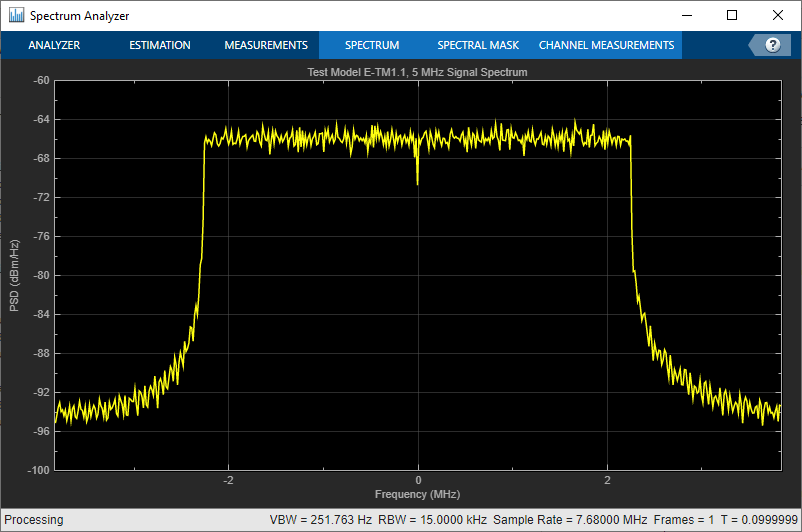Click the Spectrum Analyzer app icon

(16, 16)
